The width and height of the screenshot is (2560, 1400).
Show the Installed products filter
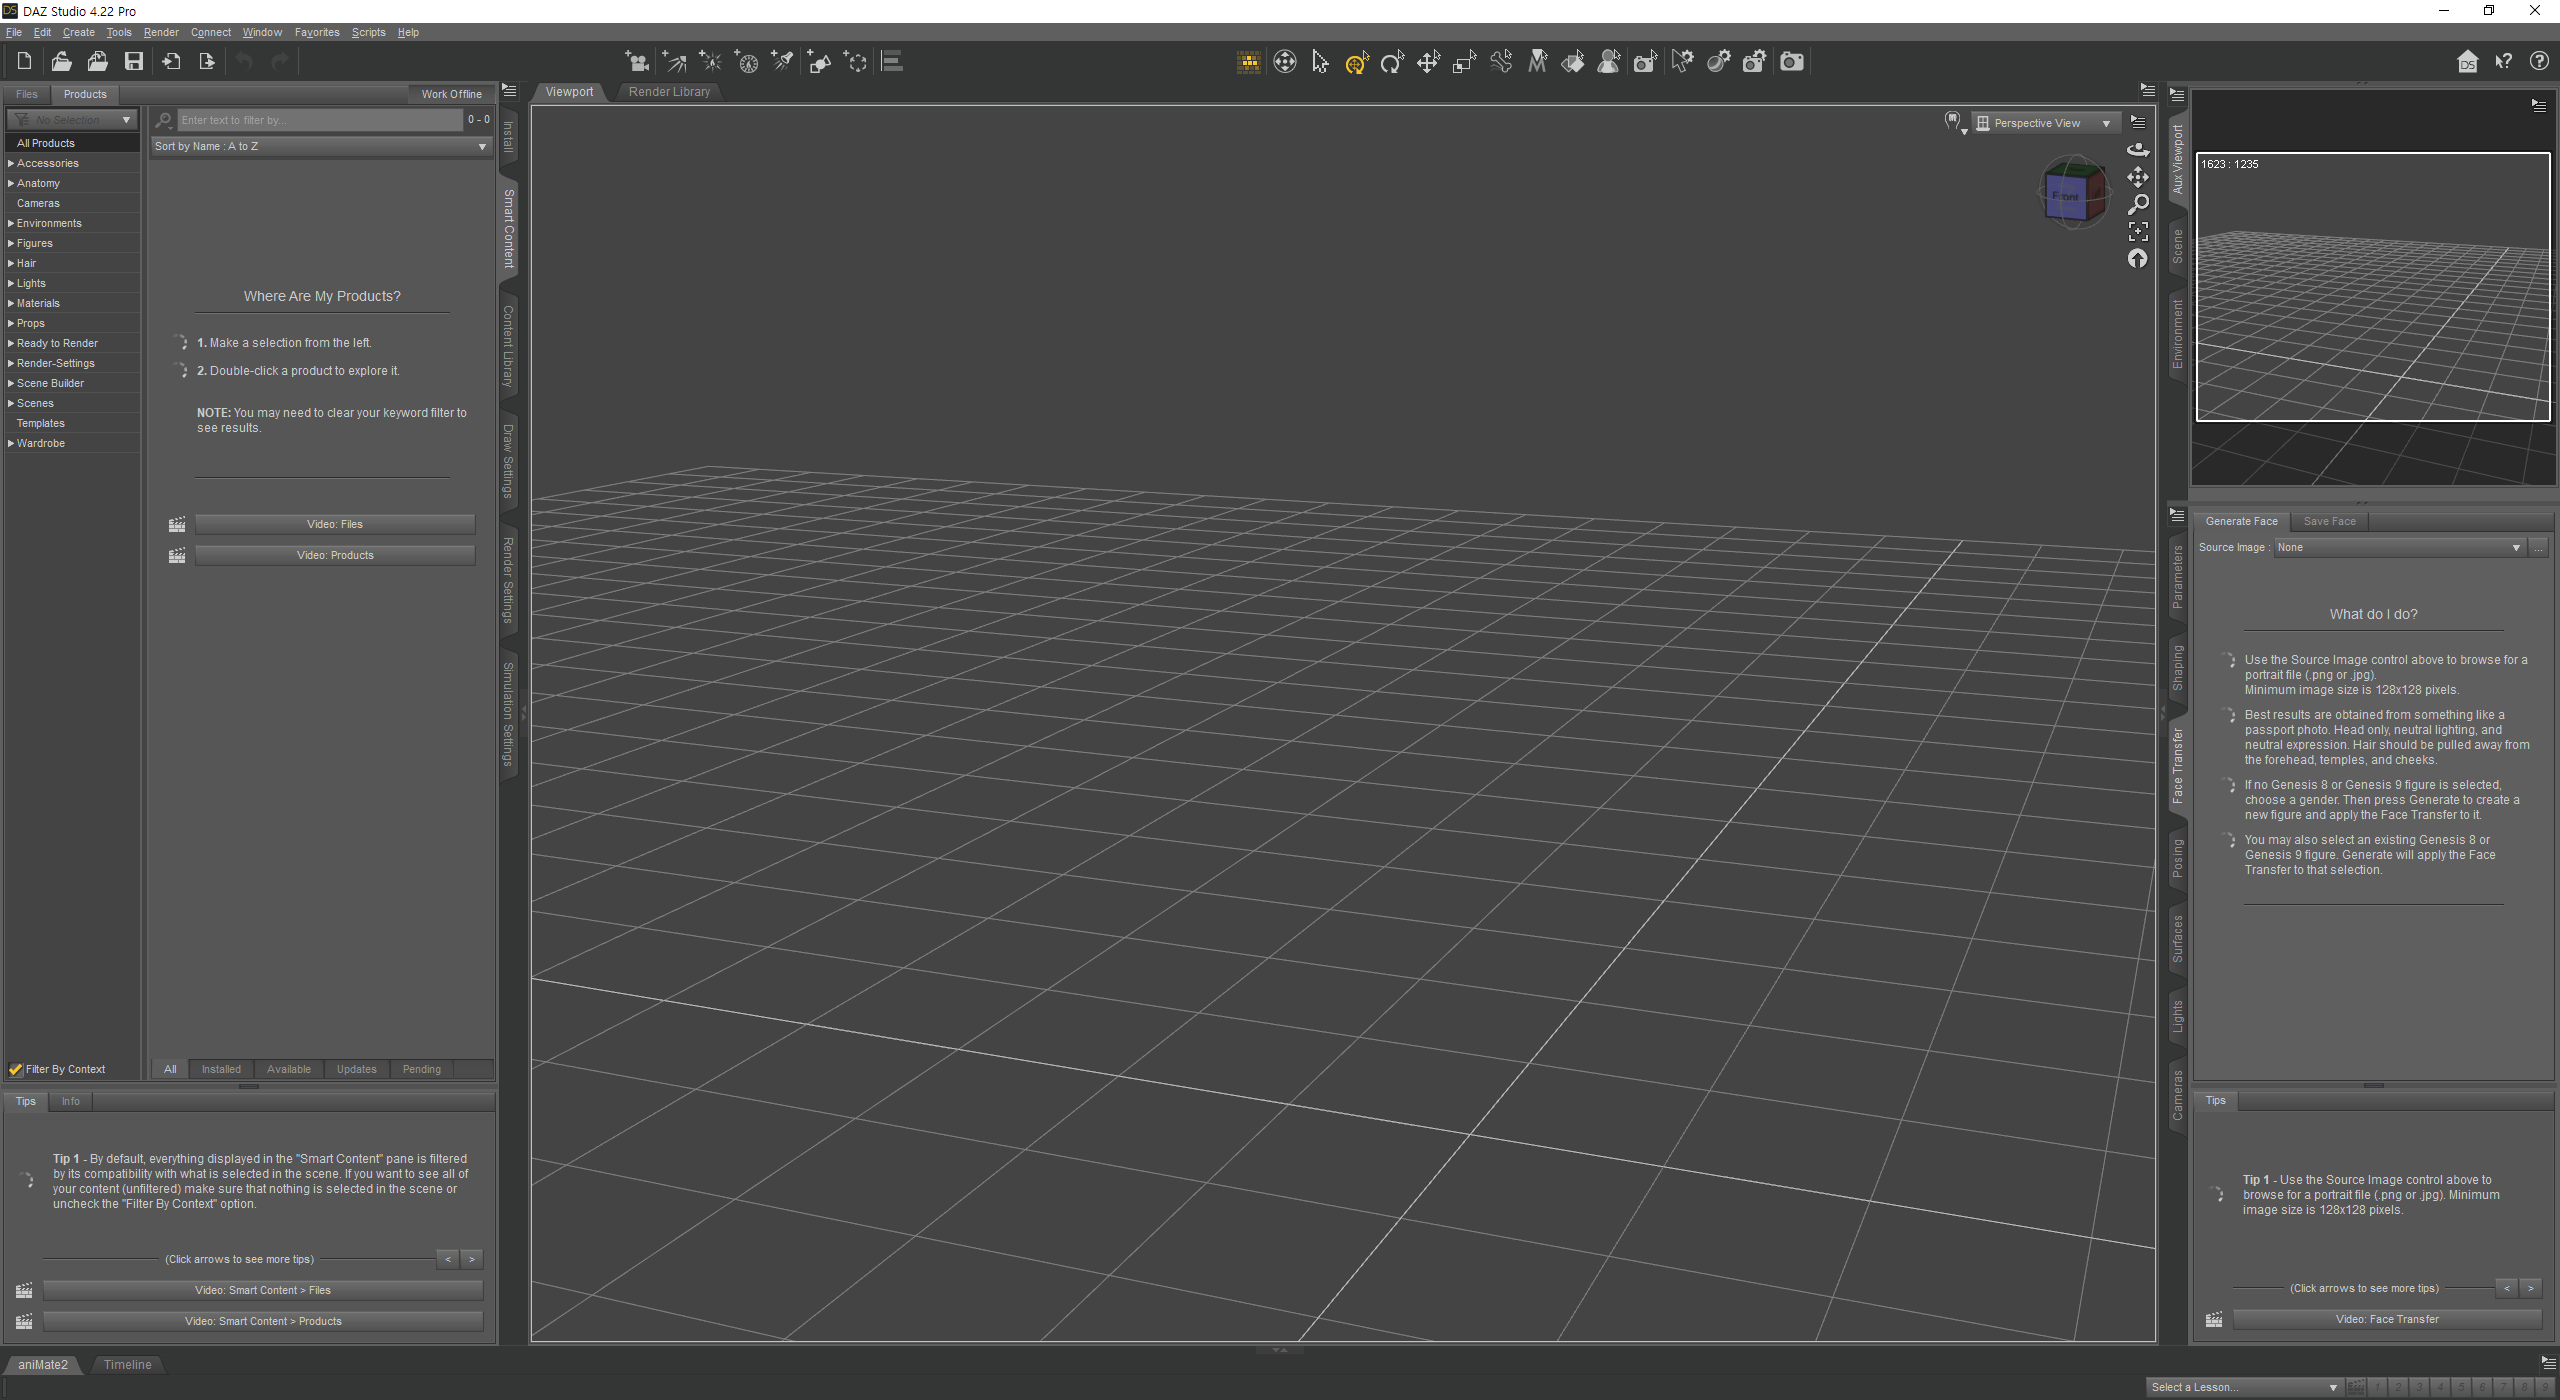pyautogui.click(x=221, y=1070)
